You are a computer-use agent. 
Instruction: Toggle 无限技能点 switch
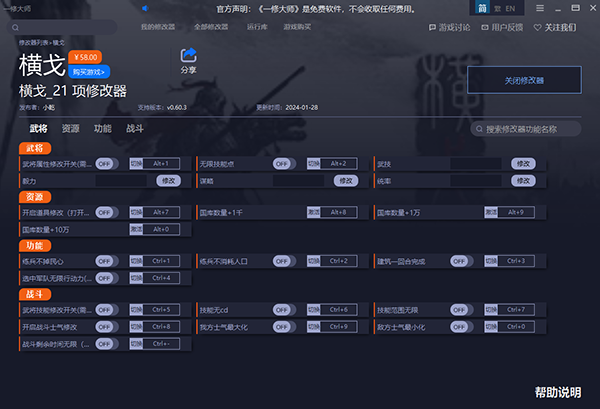[284, 164]
